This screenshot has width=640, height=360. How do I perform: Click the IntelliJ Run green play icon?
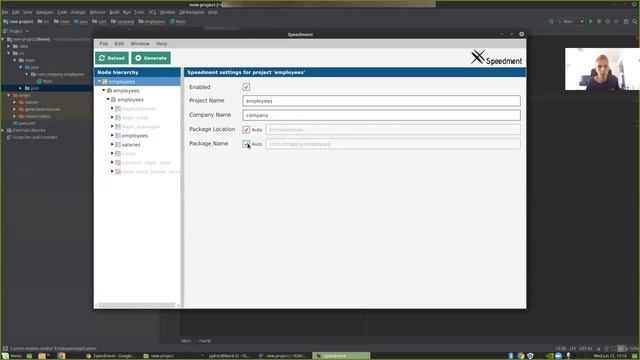[591, 21]
